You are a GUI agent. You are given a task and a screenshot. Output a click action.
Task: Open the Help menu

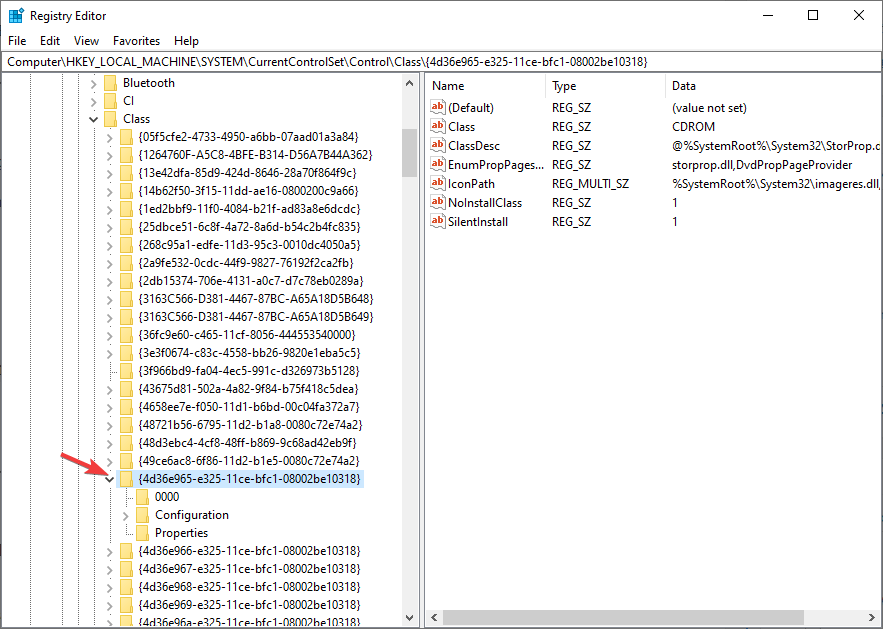[x=186, y=41]
